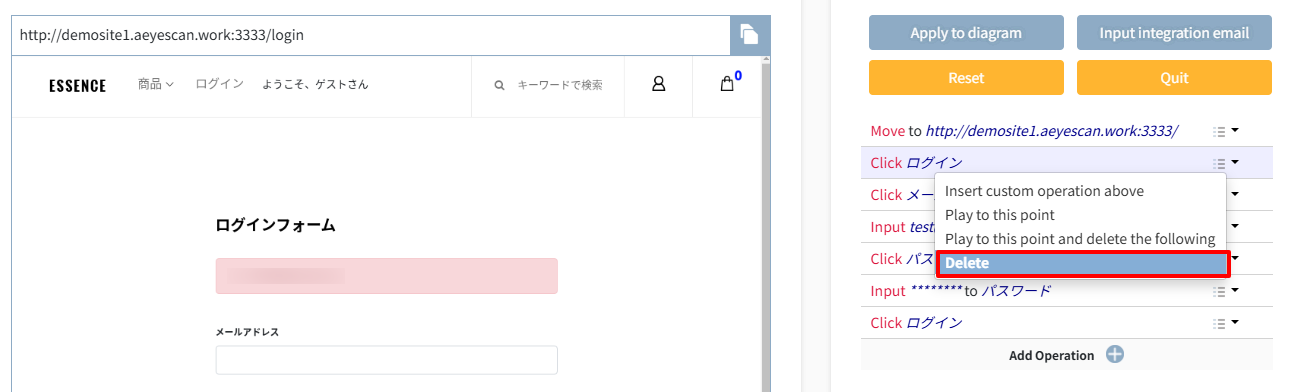Image resolution: width=1291 pixels, height=392 pixels.
Task: Click the search magnifier icon
Action: [x=499, y=86]
